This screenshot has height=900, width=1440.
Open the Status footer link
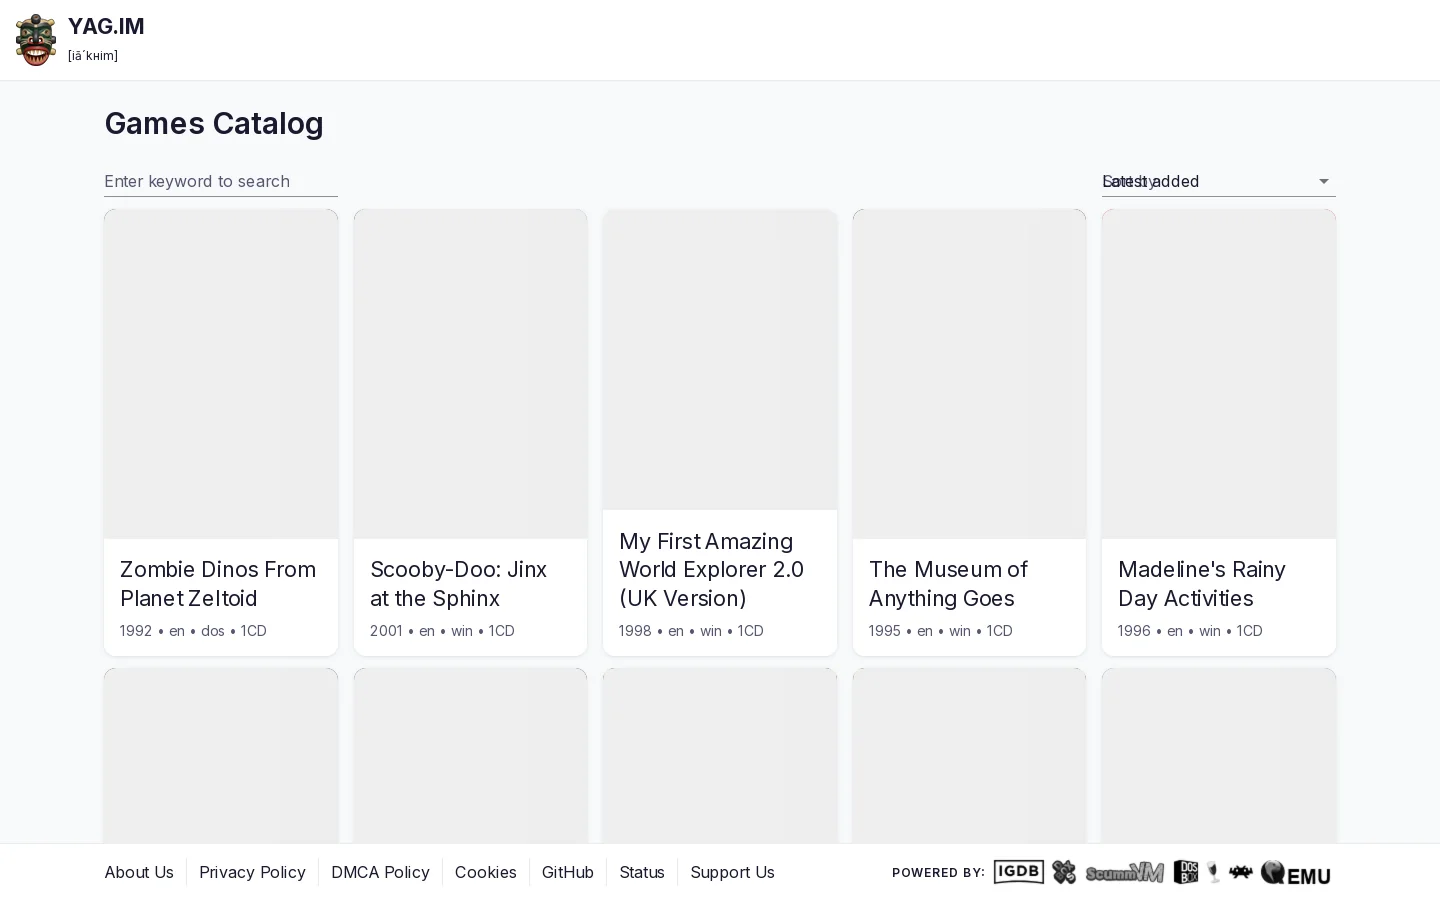642,872
